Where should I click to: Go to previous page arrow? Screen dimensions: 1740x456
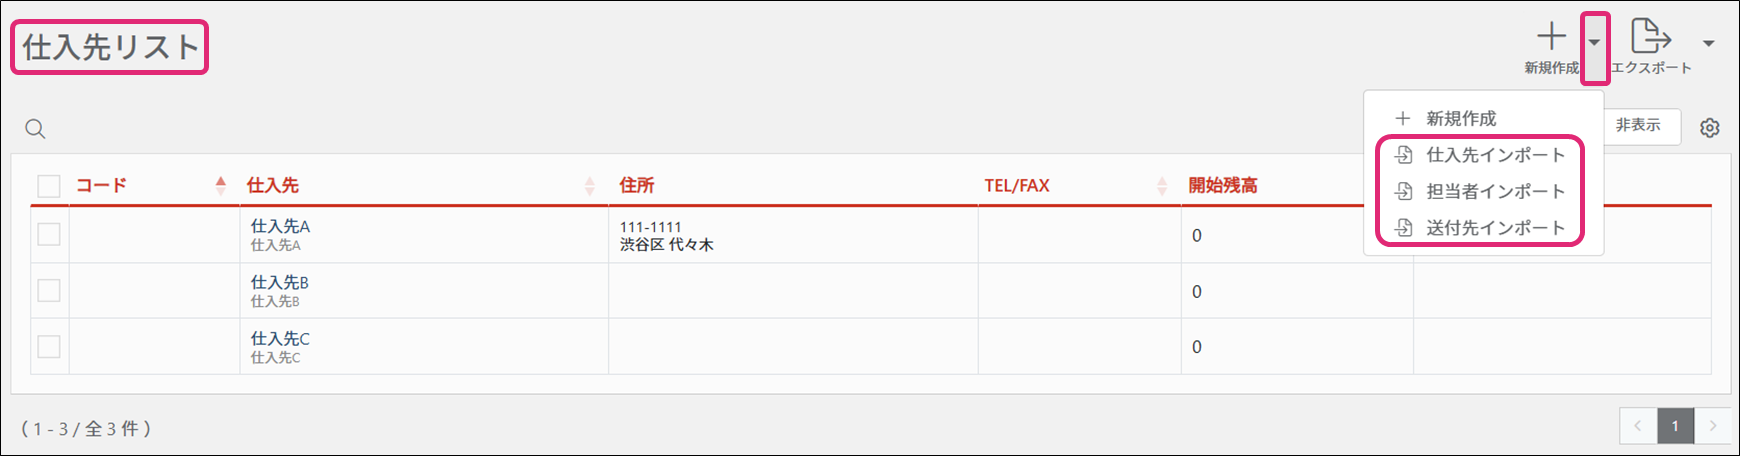1638,426
